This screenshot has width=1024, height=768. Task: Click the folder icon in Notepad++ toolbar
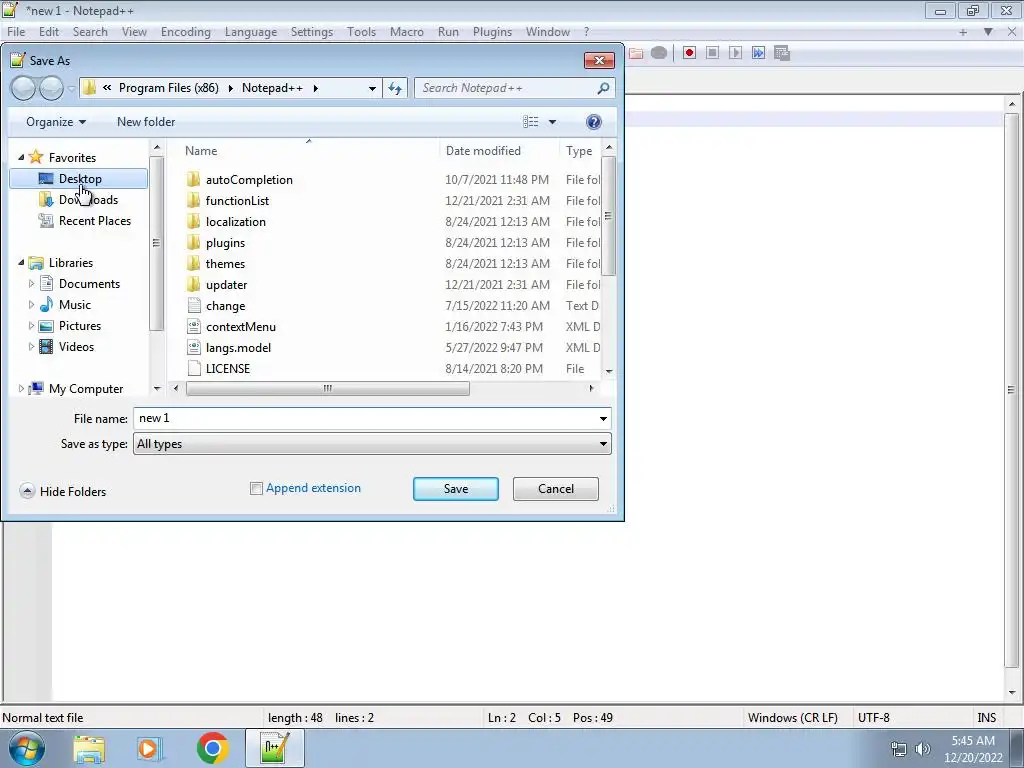635,53
